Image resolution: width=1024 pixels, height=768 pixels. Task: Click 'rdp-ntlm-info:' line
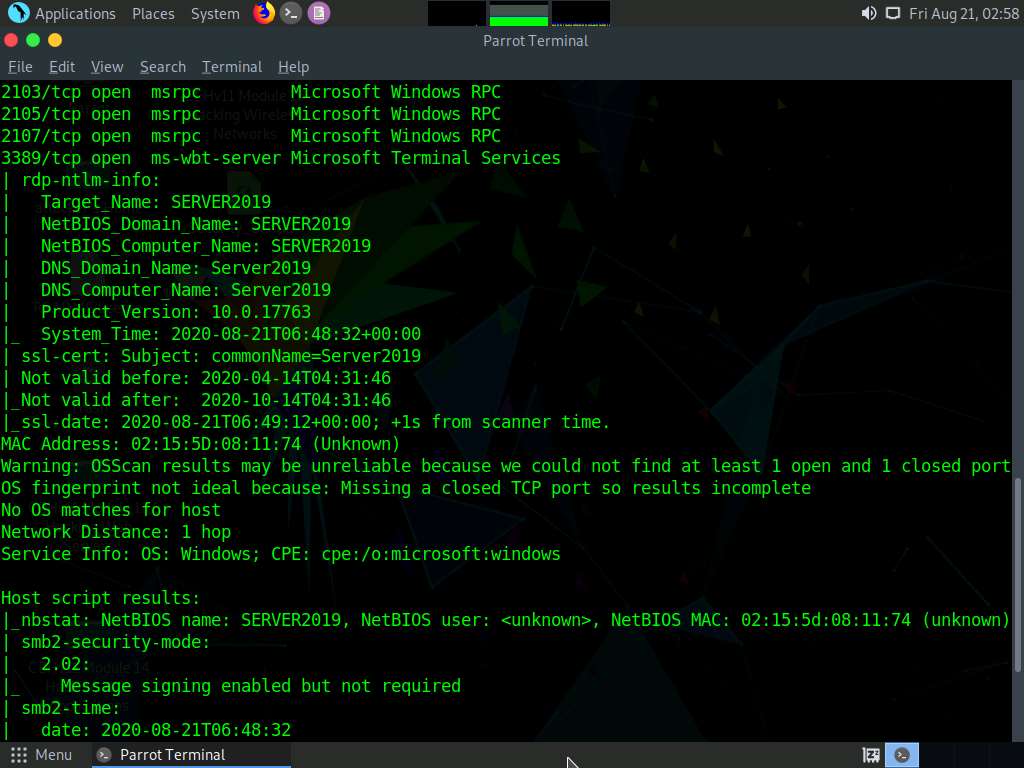pos(90,180)
